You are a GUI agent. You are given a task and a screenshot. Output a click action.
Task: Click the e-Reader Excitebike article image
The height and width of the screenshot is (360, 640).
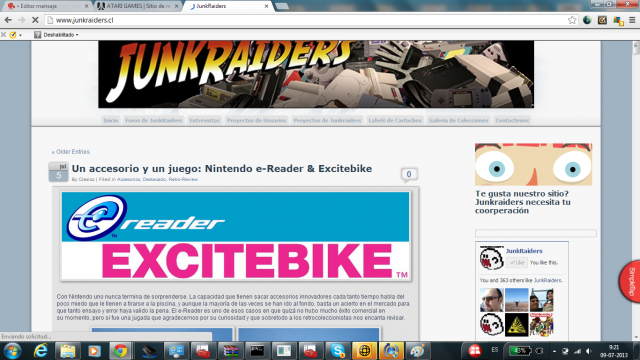236,236
